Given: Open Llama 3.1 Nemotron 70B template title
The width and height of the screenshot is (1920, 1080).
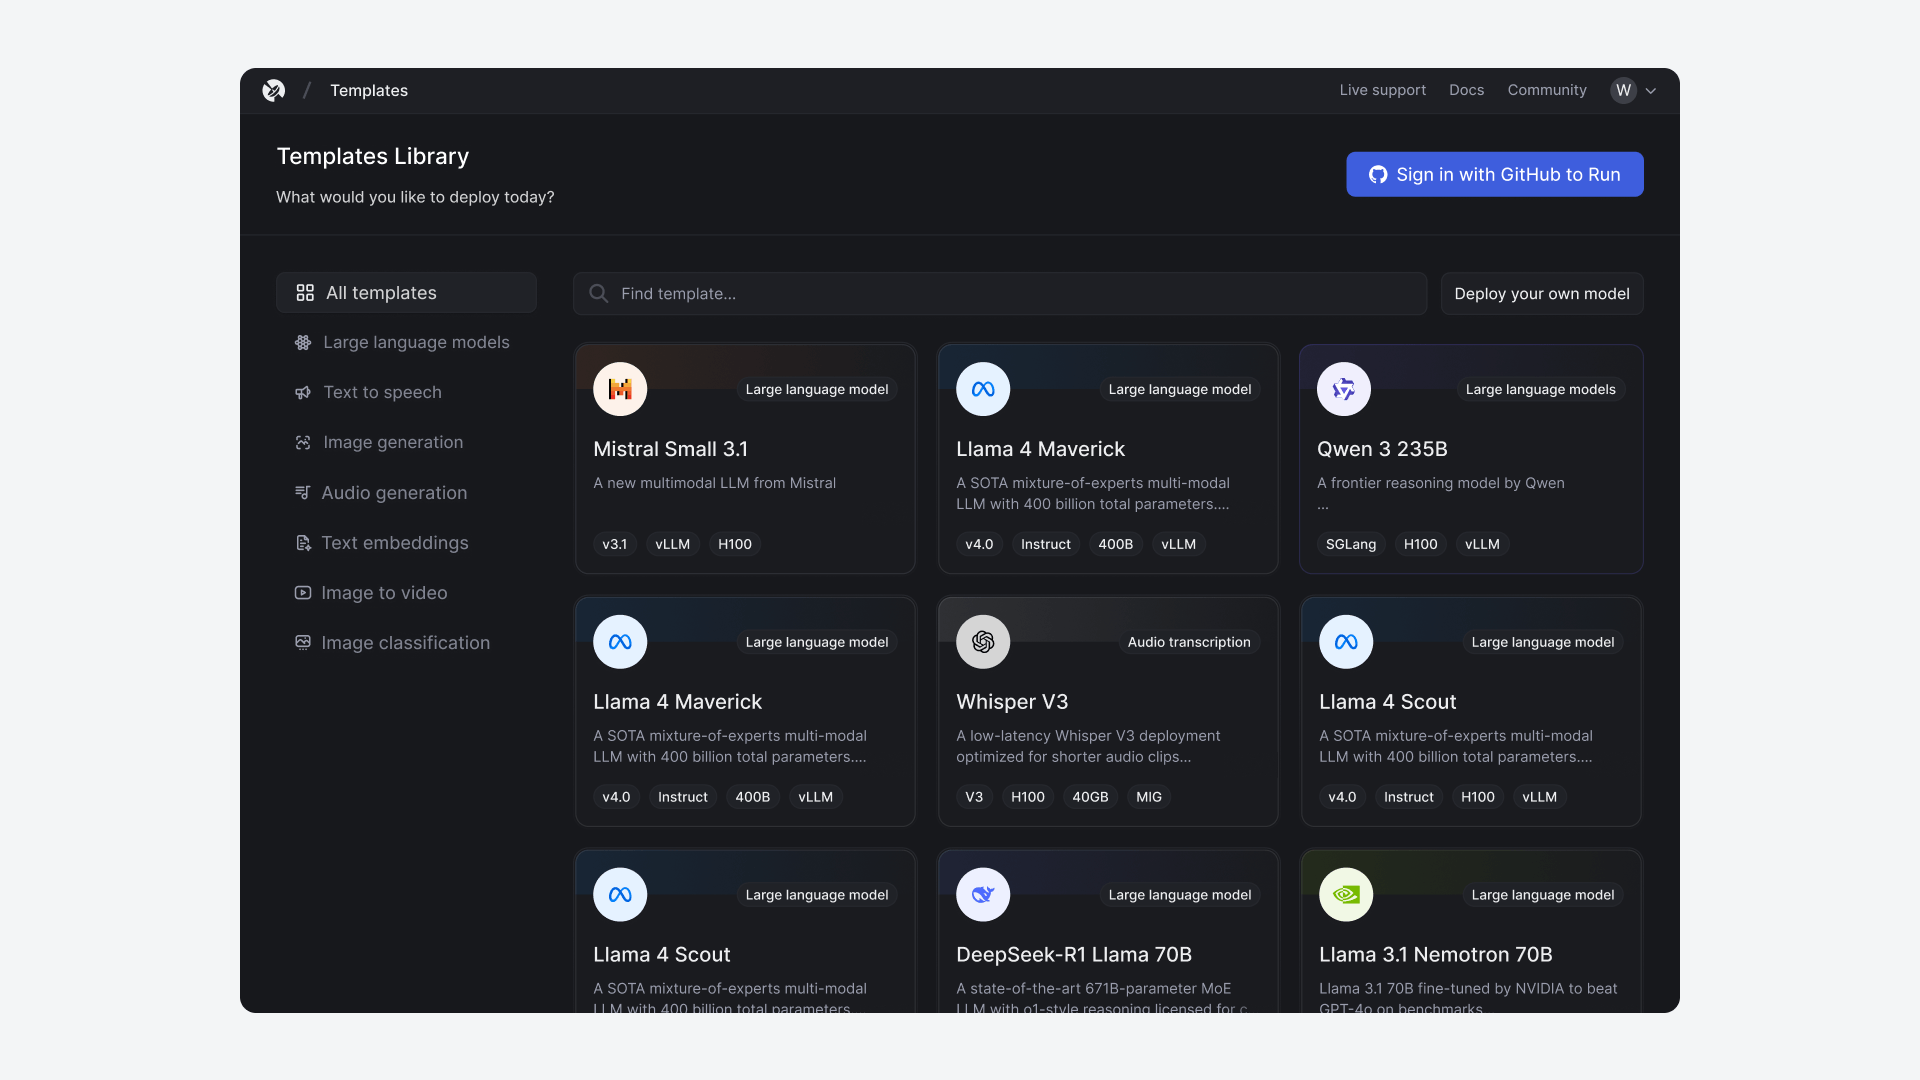Looking at the screenshot, I should 1435,955.
